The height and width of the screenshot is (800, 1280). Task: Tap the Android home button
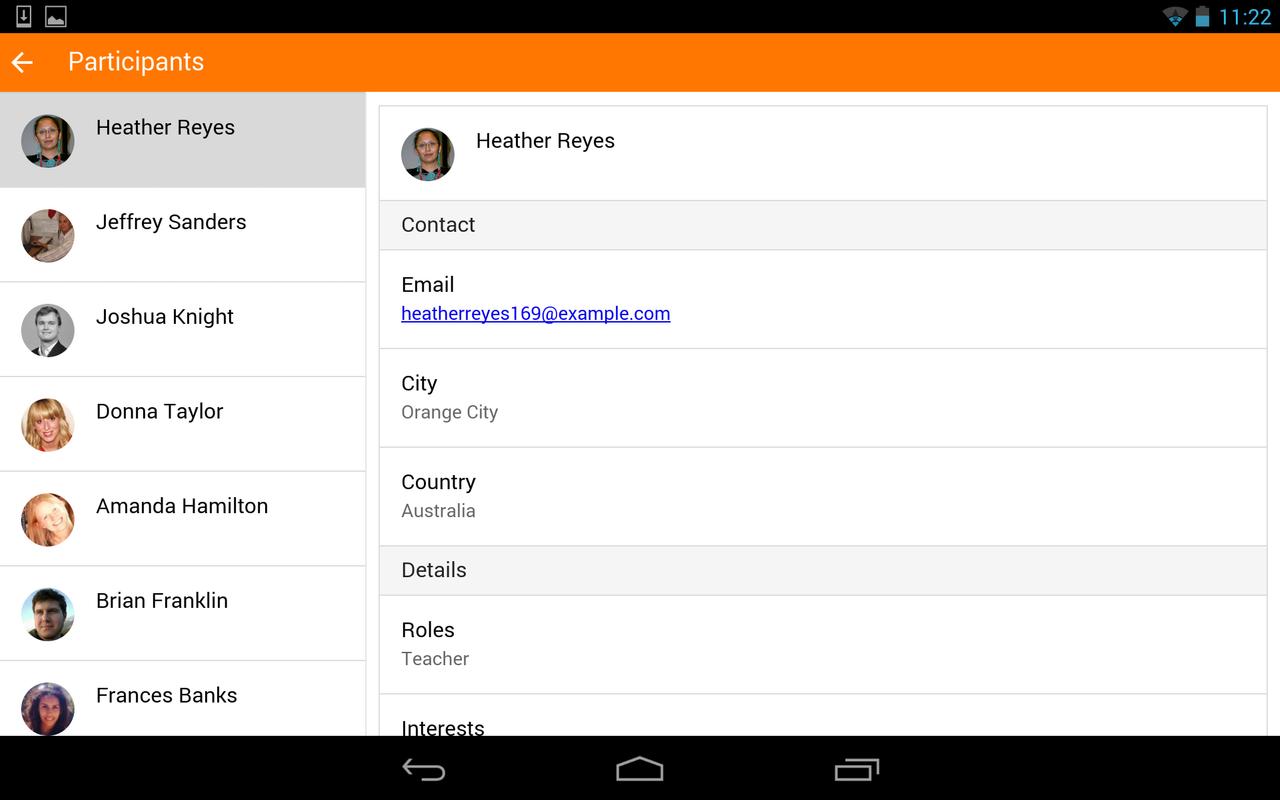pyautogui.click(x=640, y=769)
